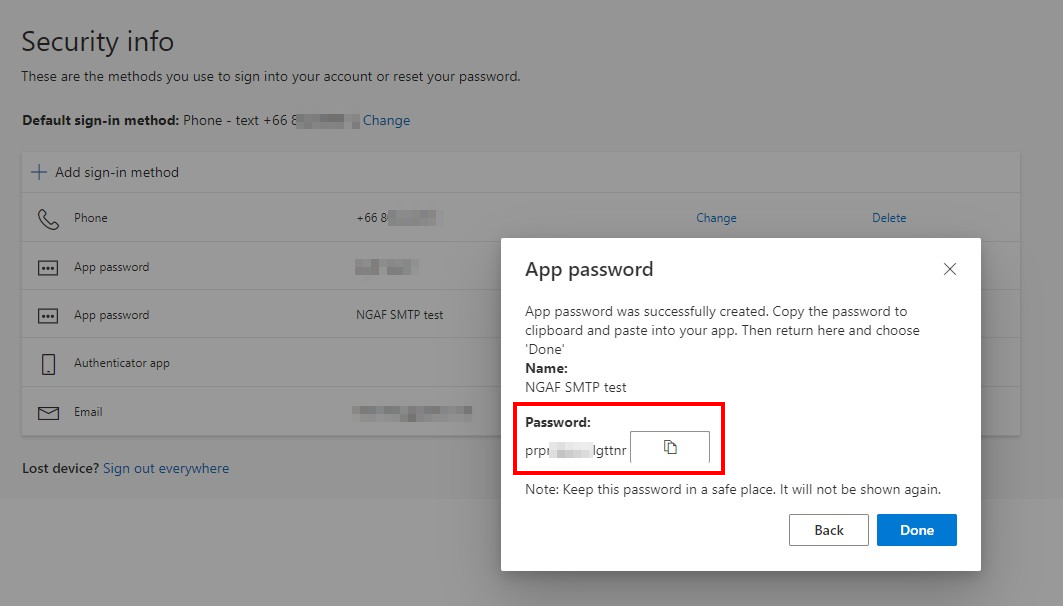Click the plus icon for adding sign-in method
This screenshot has height=606, width=1063.
click(39, 172)
